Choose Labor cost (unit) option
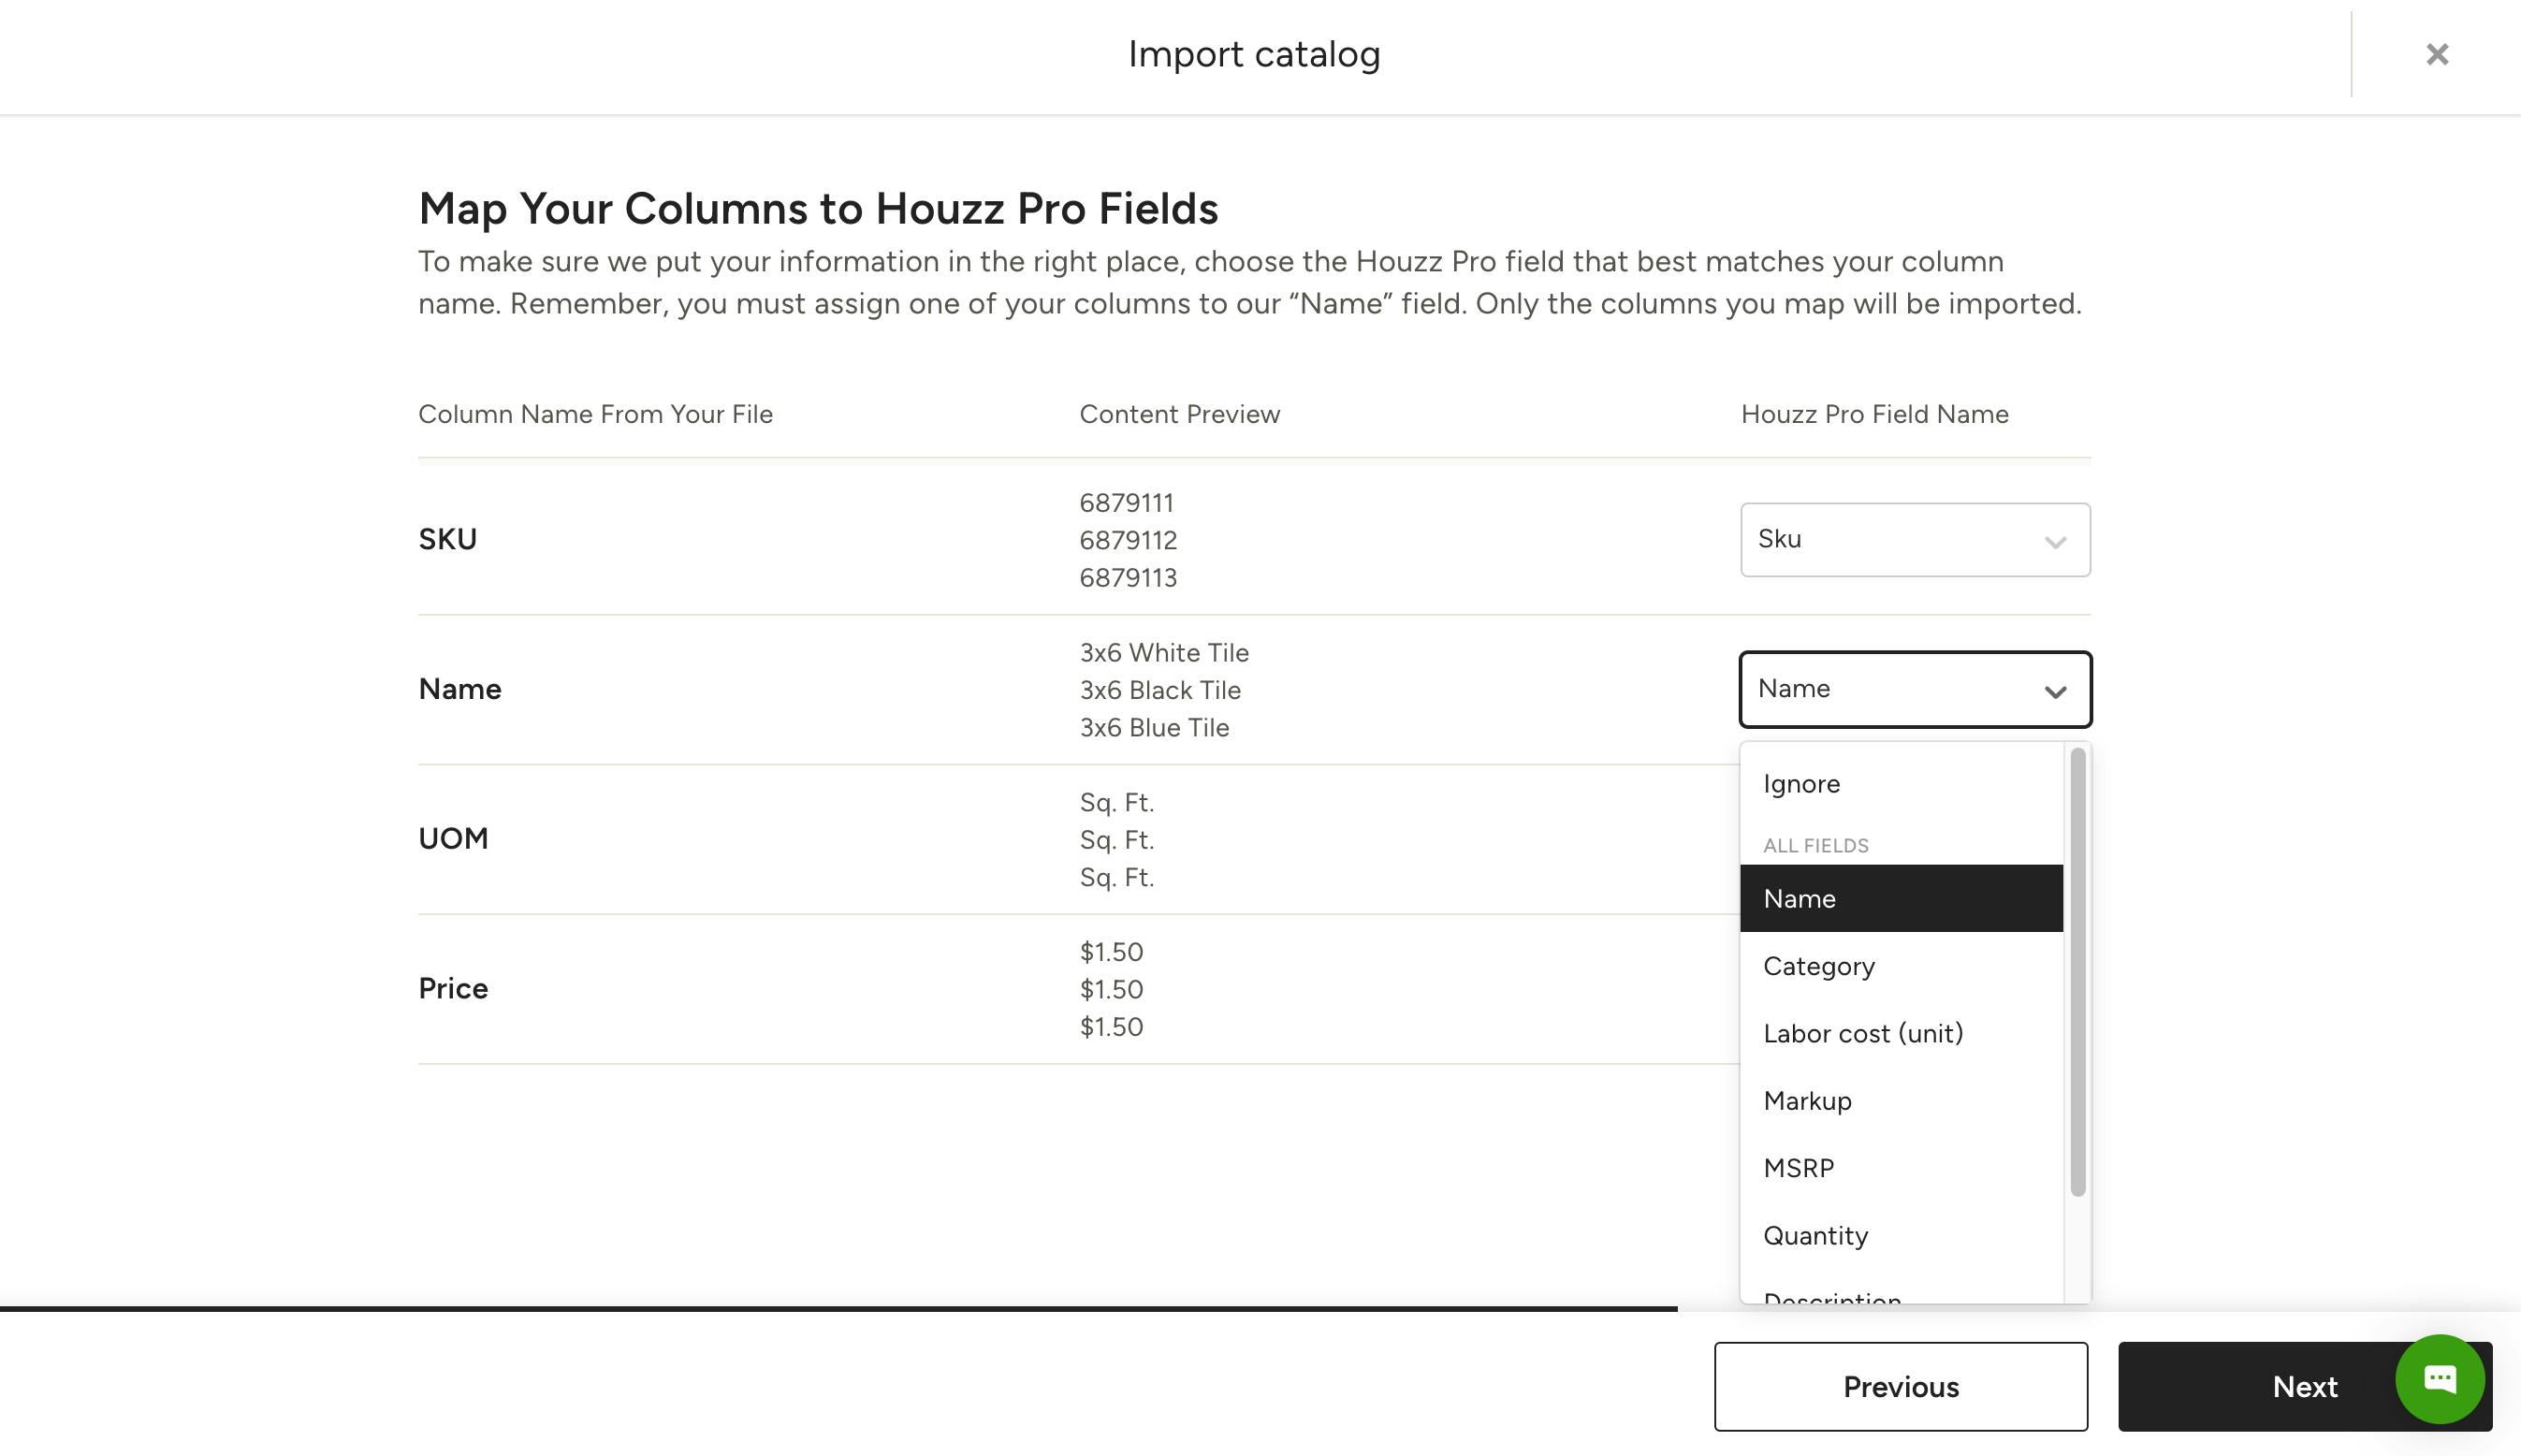2521x1456 pixels. [x=1862, y=1033]
